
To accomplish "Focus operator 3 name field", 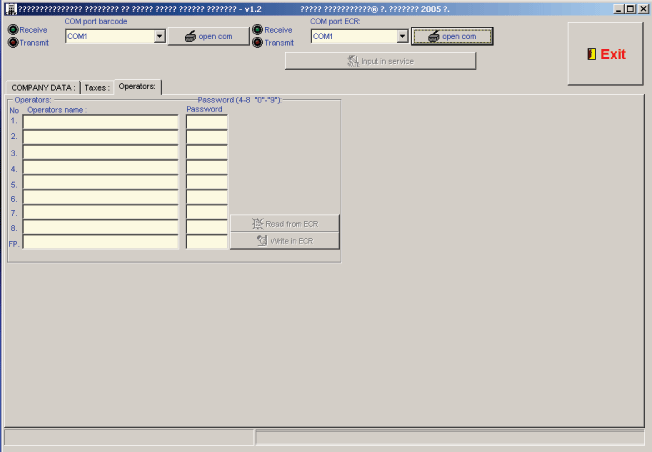I will (x=101, y=152).
